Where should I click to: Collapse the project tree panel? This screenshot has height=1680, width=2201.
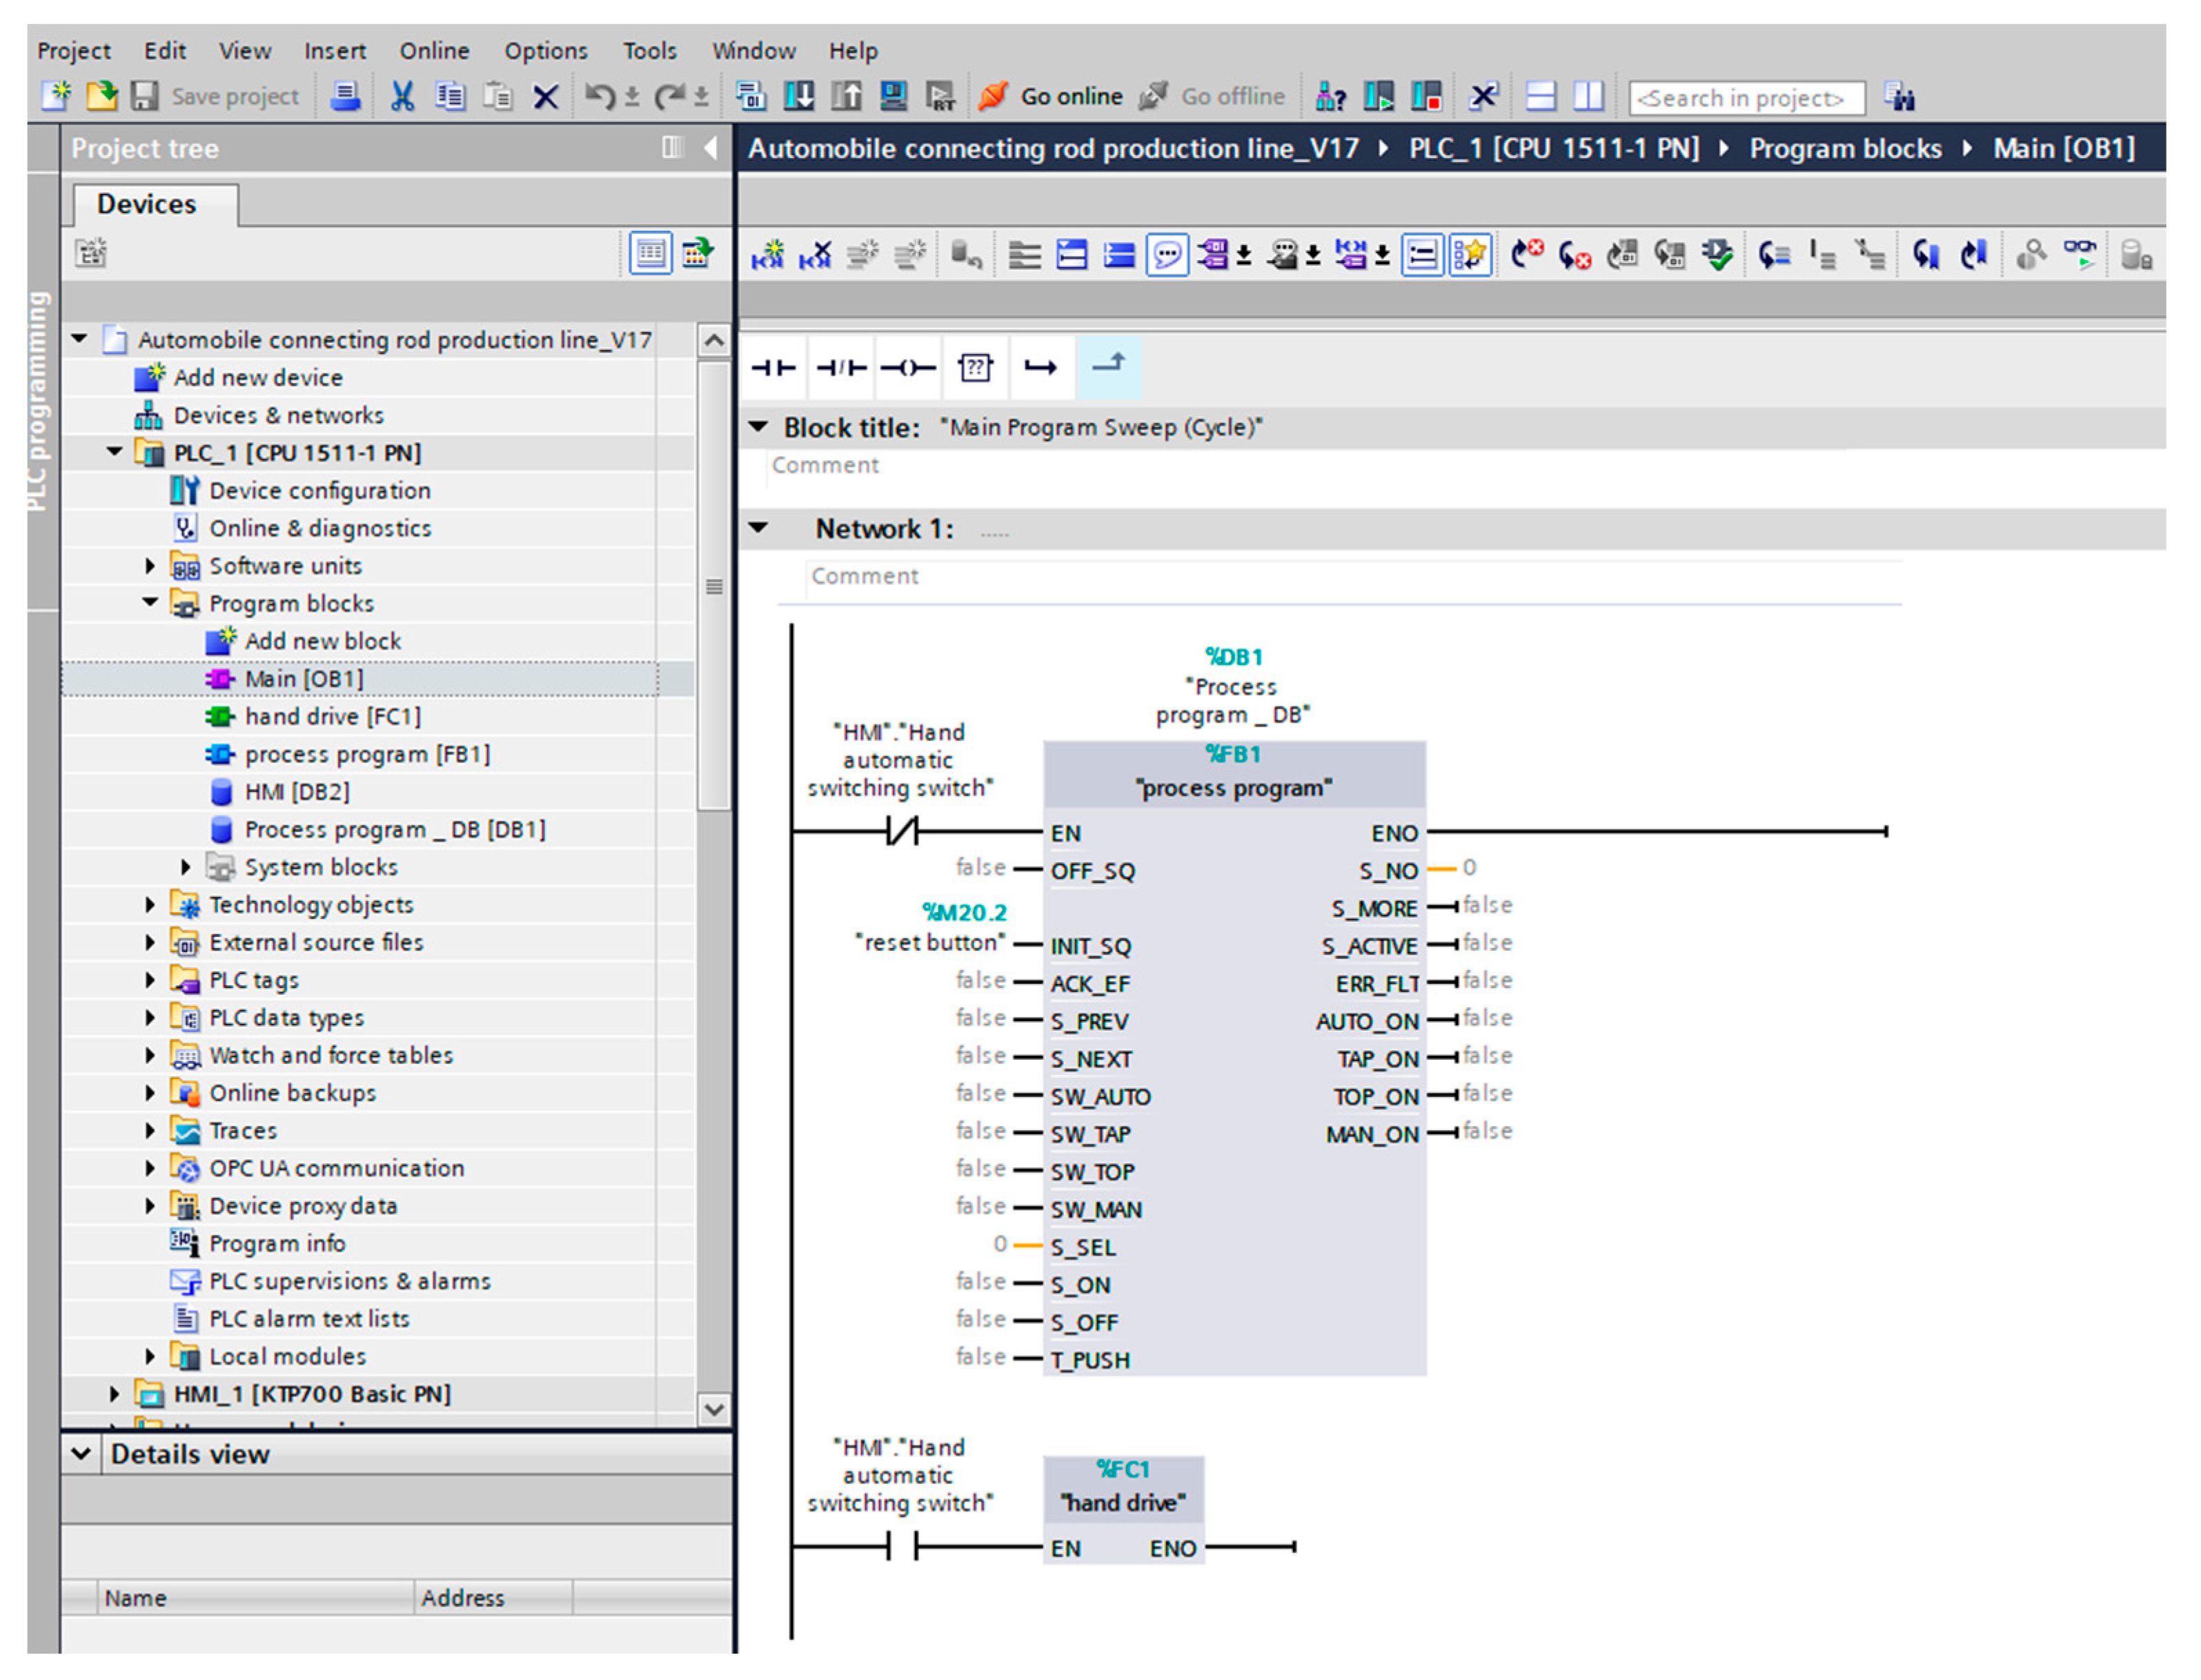coord(710,148)
